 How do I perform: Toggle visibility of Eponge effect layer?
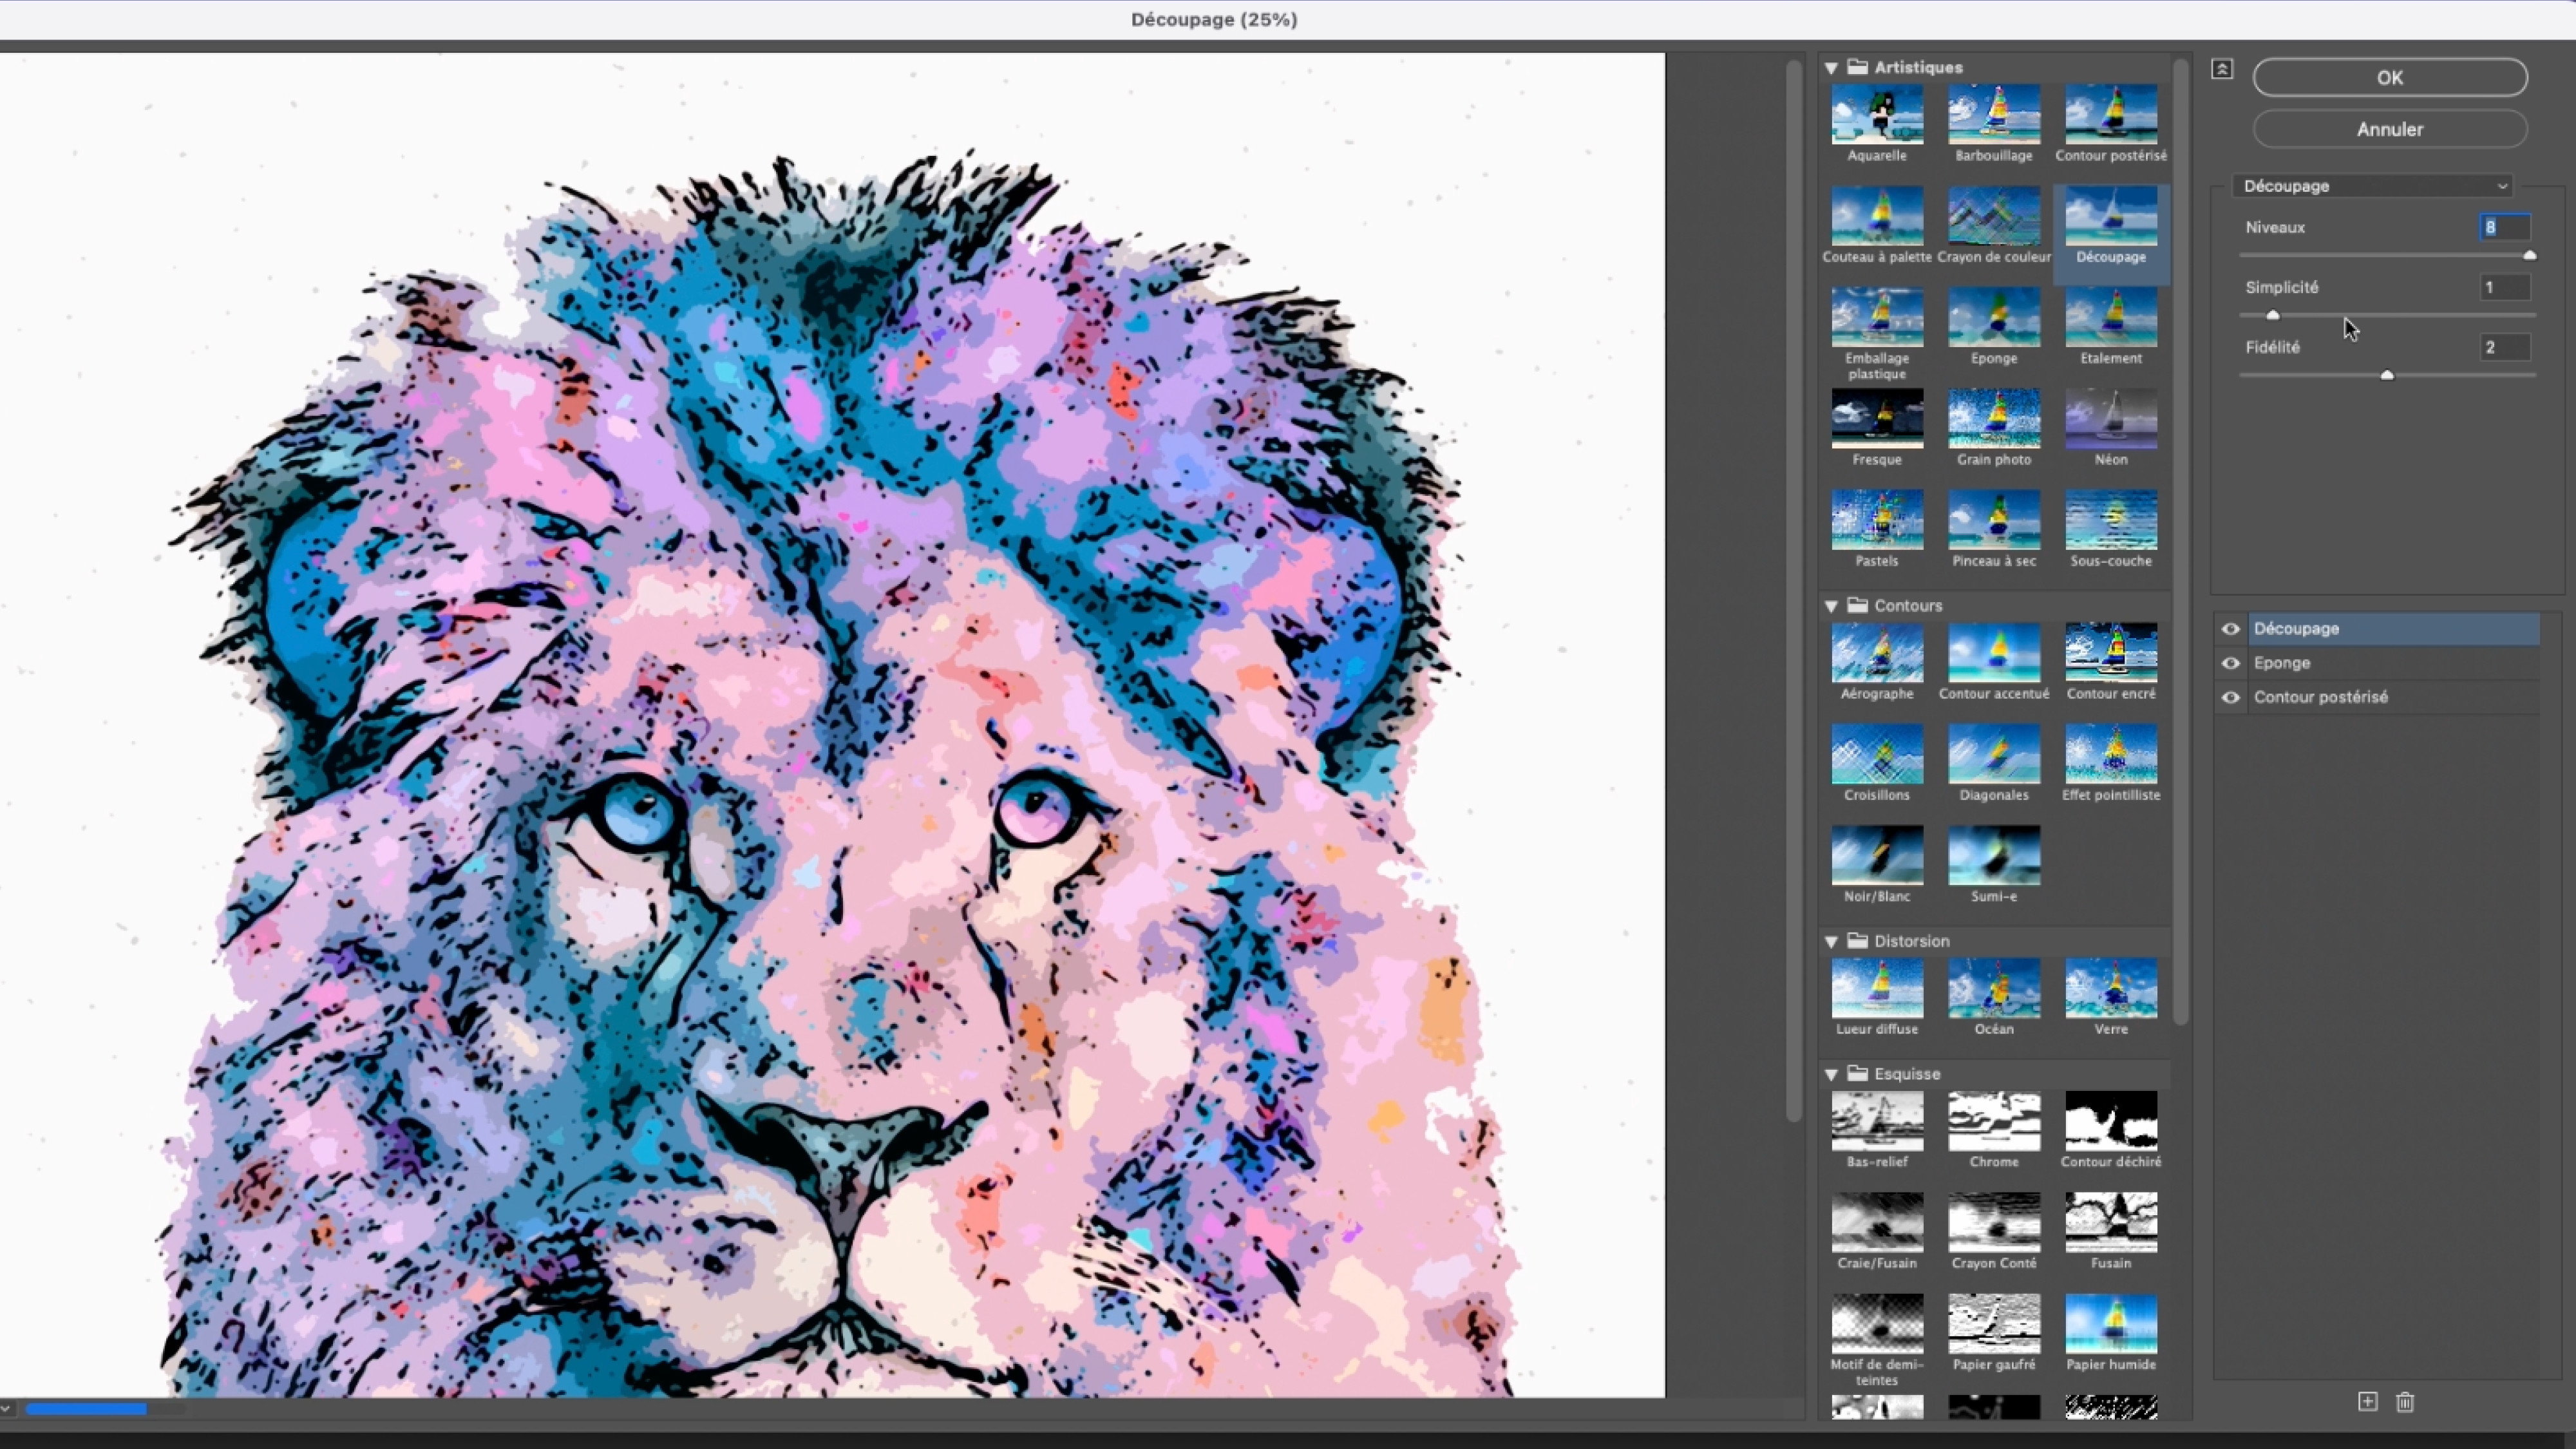[2230, 663]
